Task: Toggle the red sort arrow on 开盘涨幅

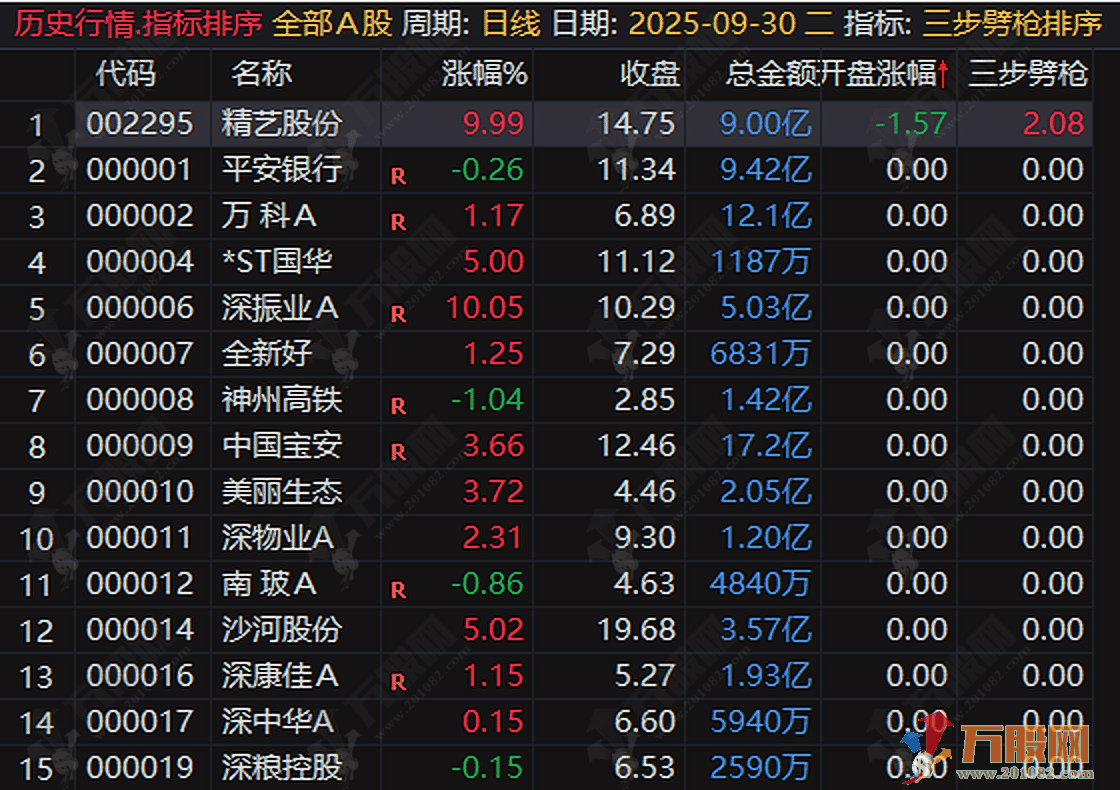Action: [x=943, y=73]
